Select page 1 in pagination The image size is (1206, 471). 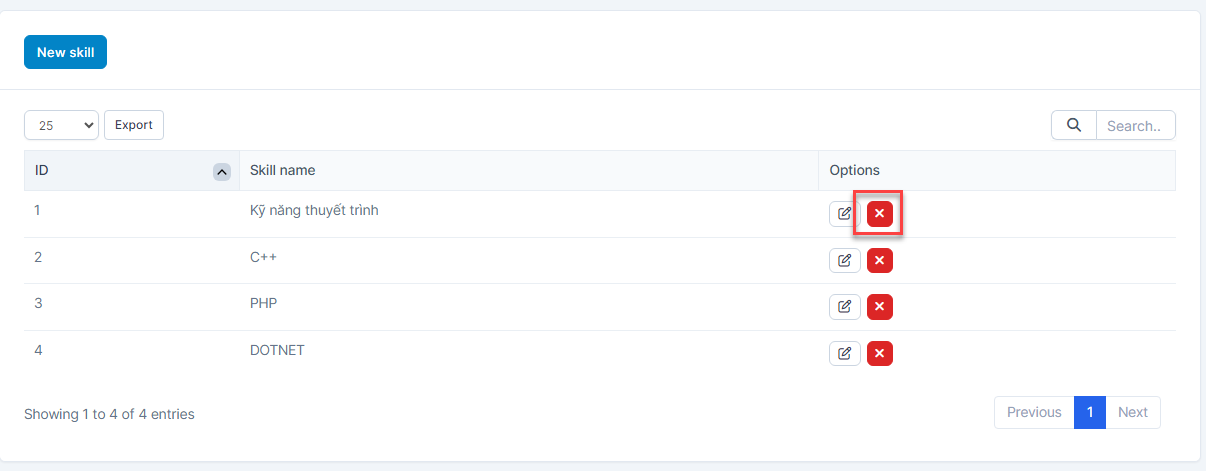click(x=1090, y=412)
